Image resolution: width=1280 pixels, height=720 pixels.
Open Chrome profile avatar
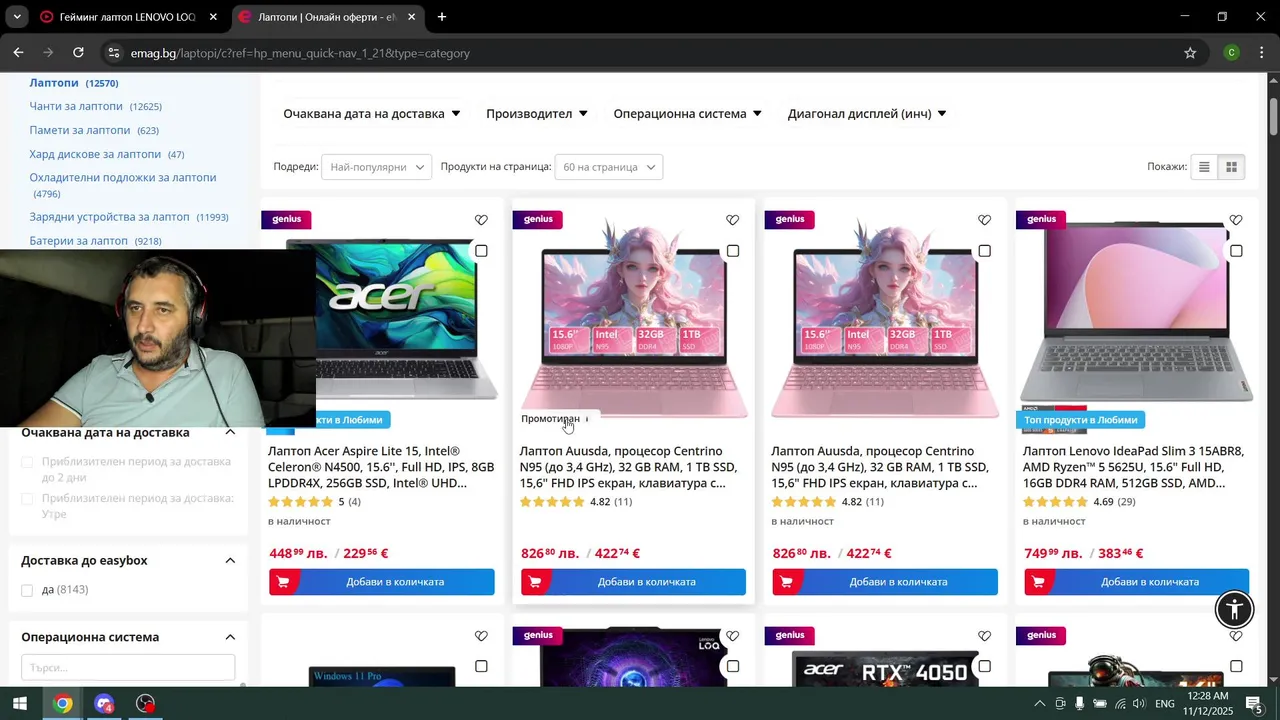(x=1232, y=53)
